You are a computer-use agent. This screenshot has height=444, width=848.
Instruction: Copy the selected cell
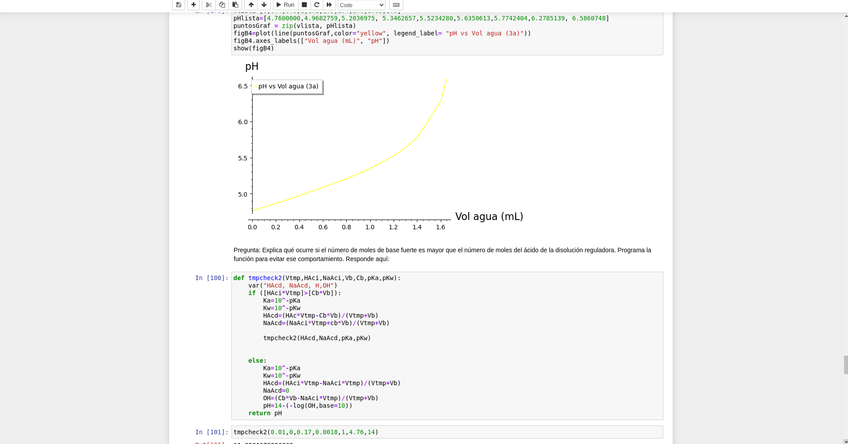[222, 5]
